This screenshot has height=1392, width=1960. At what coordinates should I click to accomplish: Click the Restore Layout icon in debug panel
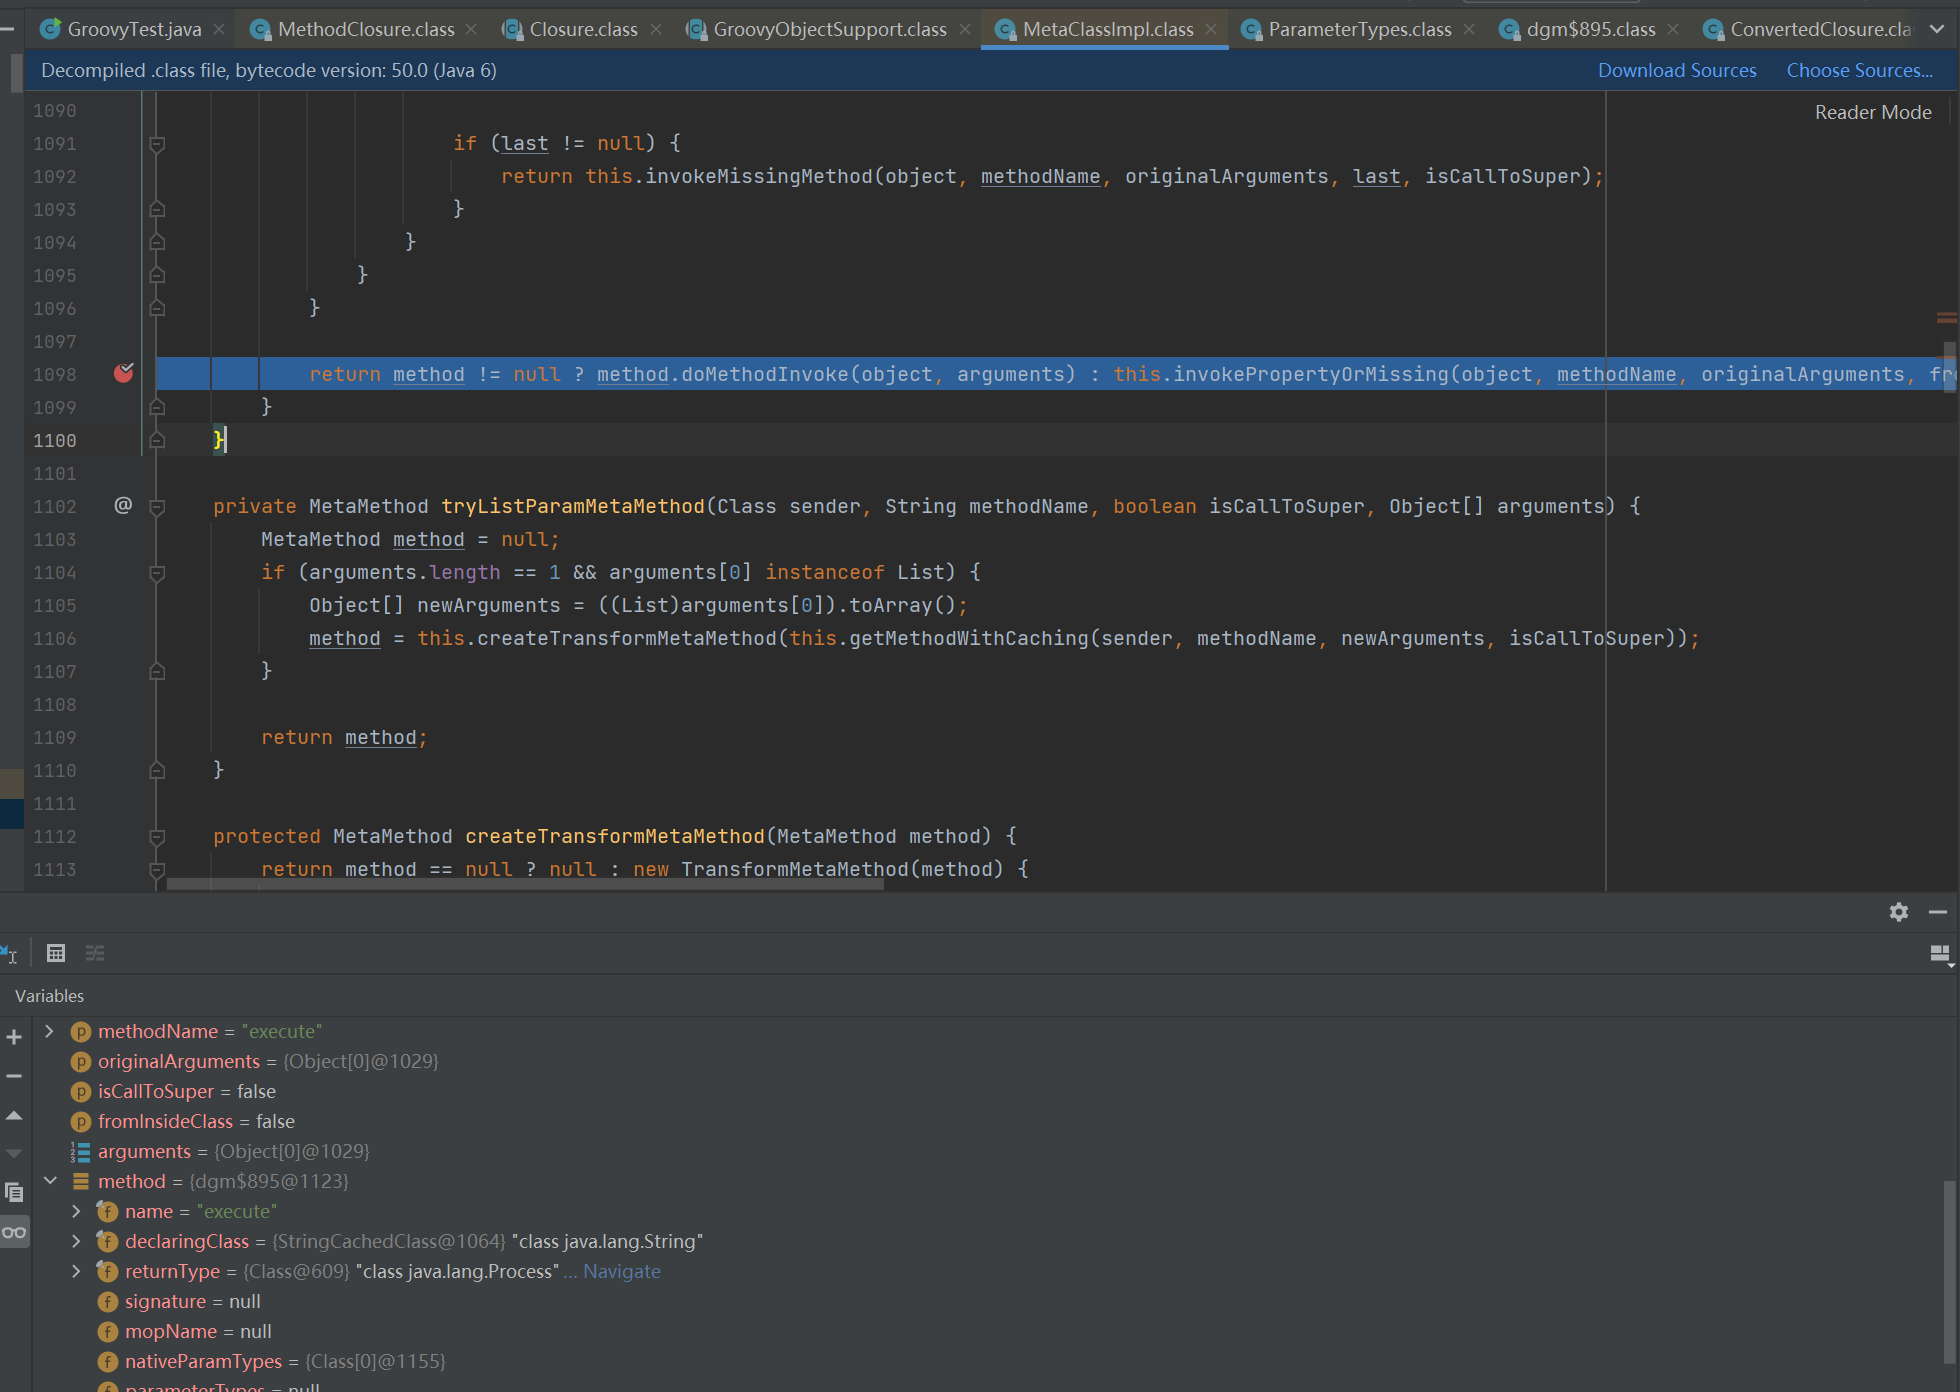point(1940,954)
